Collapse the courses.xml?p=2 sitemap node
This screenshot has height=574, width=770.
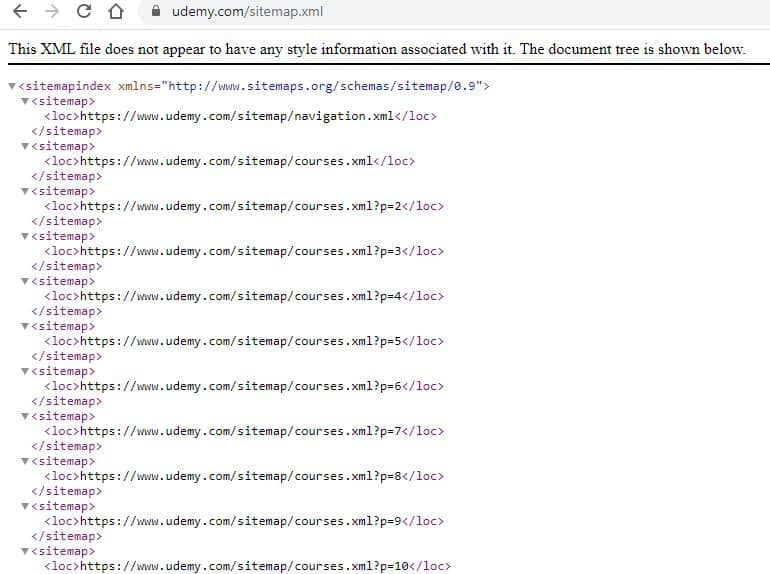[x=25, y=191]
